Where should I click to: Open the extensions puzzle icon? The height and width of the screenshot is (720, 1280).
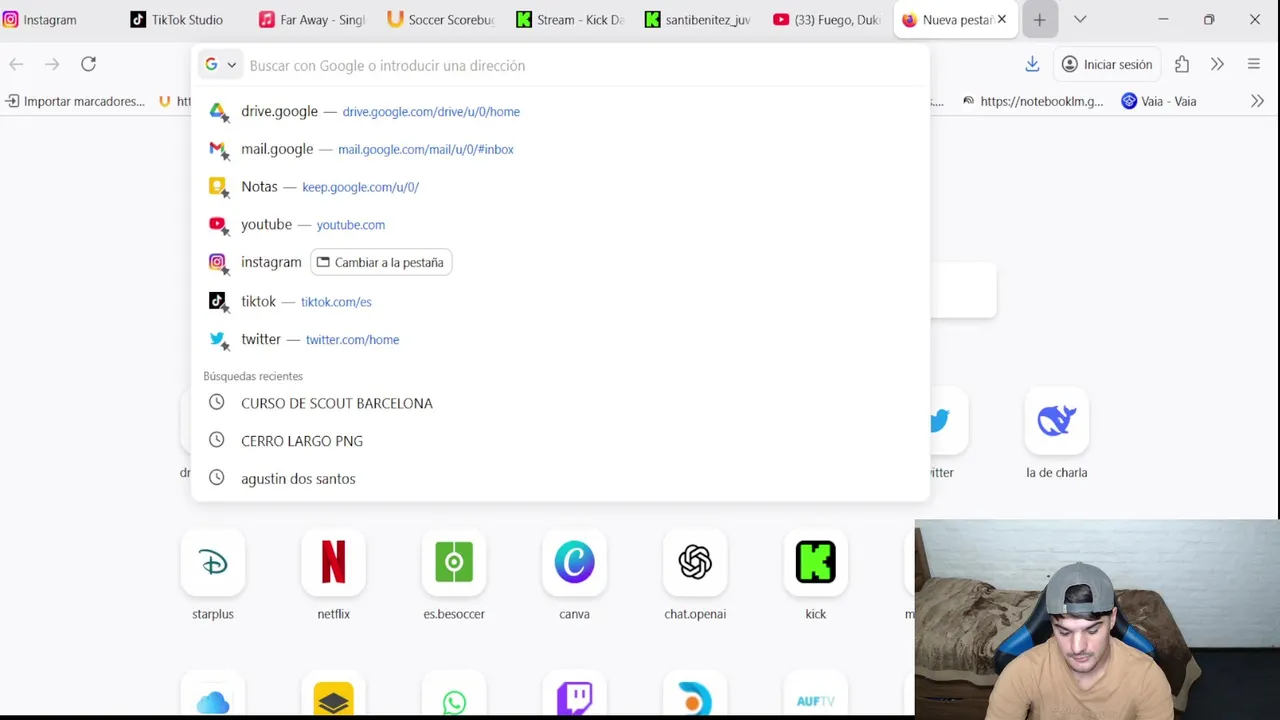click(1182, 64)
